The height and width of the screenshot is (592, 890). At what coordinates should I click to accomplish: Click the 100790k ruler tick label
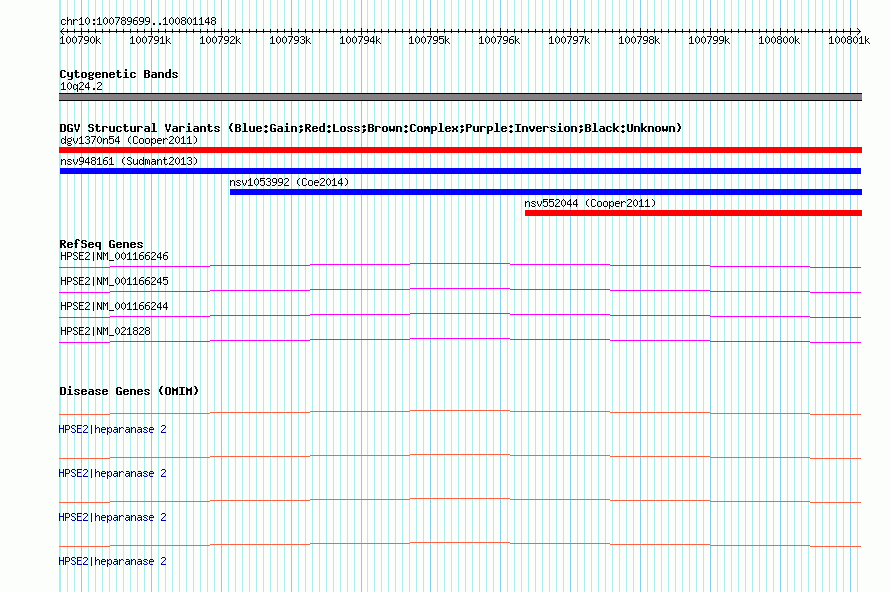tap(80, 40)
